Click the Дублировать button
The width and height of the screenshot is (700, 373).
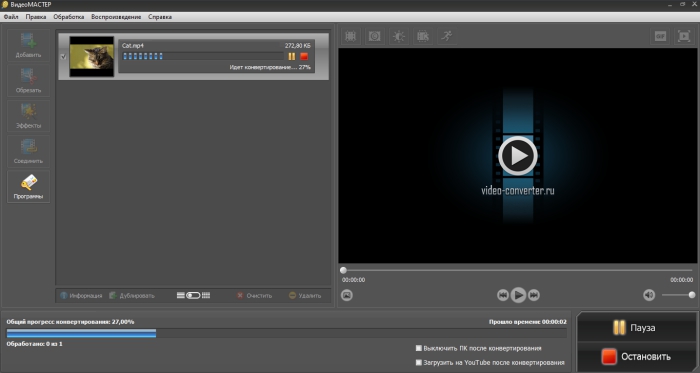click(132, 295)
